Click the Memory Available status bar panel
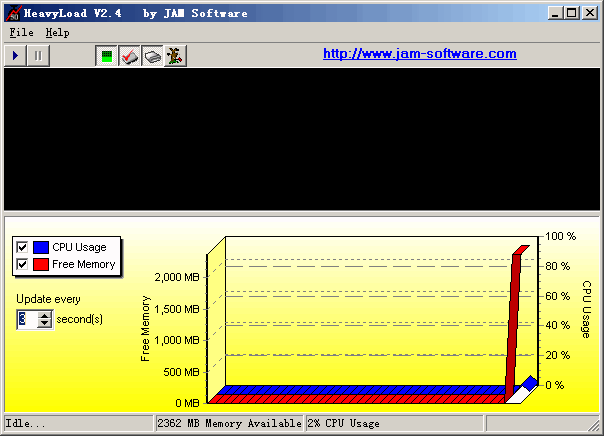This screenshot has height=436, width=604. click(x=229, y=423)
